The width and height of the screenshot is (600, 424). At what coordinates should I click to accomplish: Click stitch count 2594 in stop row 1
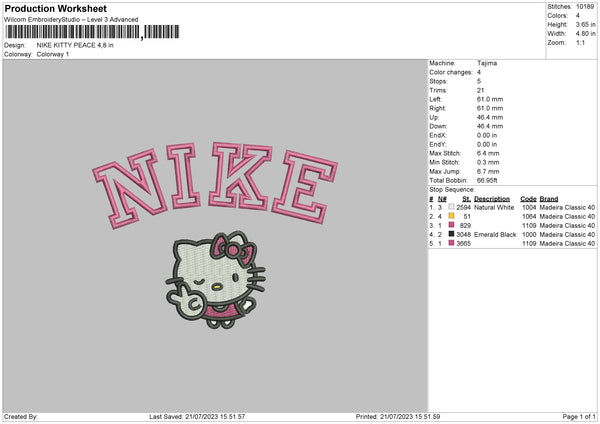coord(463,207)
